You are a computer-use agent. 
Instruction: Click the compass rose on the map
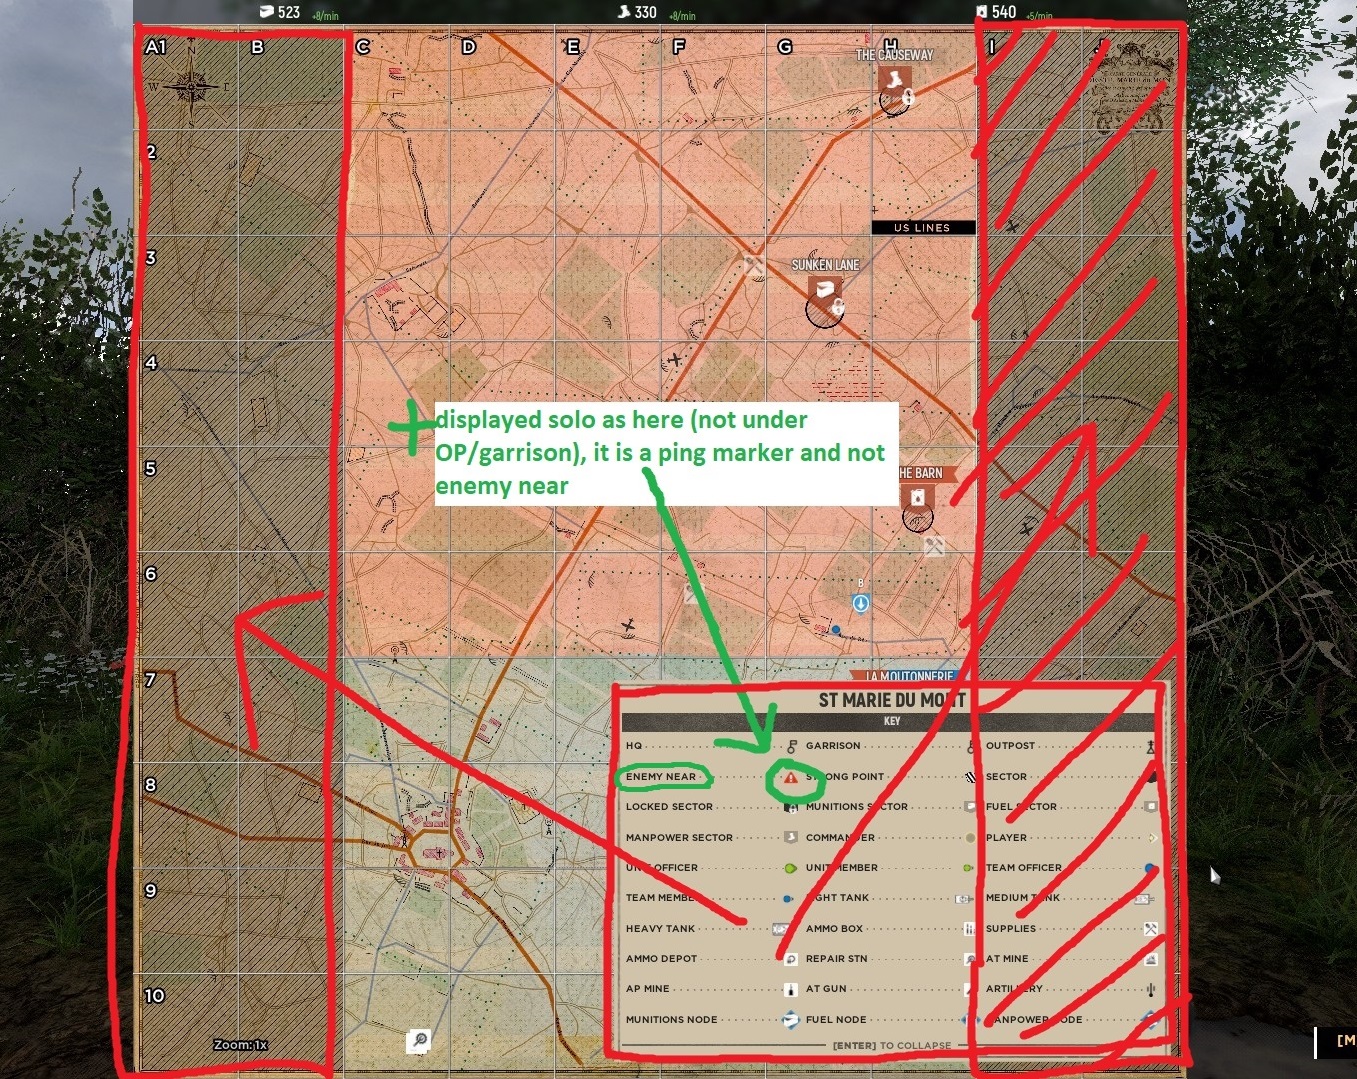point(190,85)
